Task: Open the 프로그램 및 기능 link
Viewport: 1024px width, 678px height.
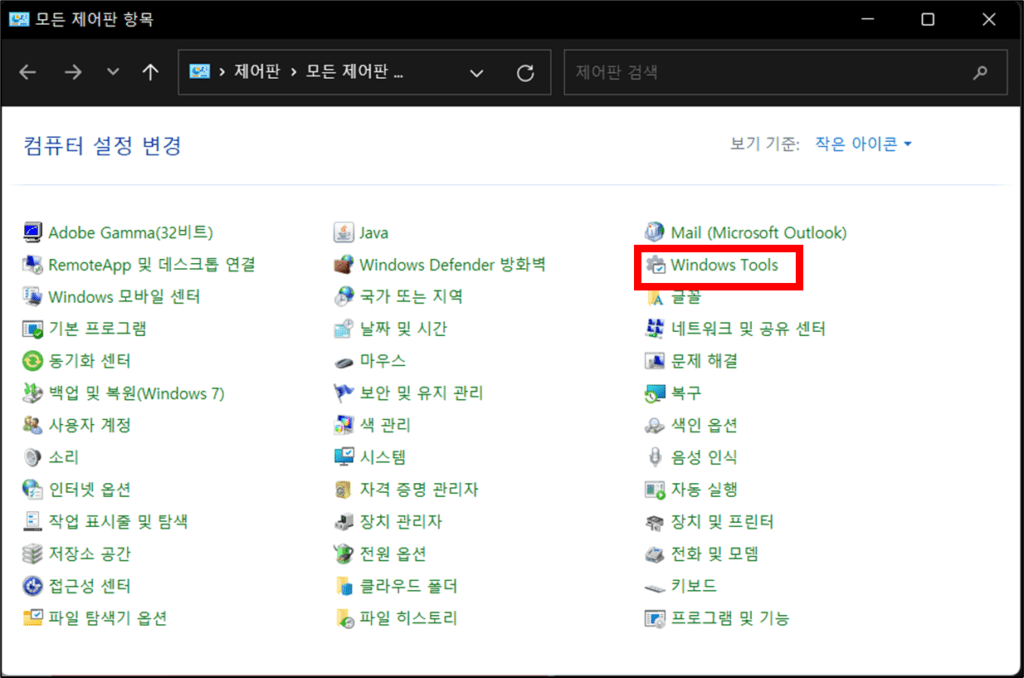Action: click(x=730, y=618)
